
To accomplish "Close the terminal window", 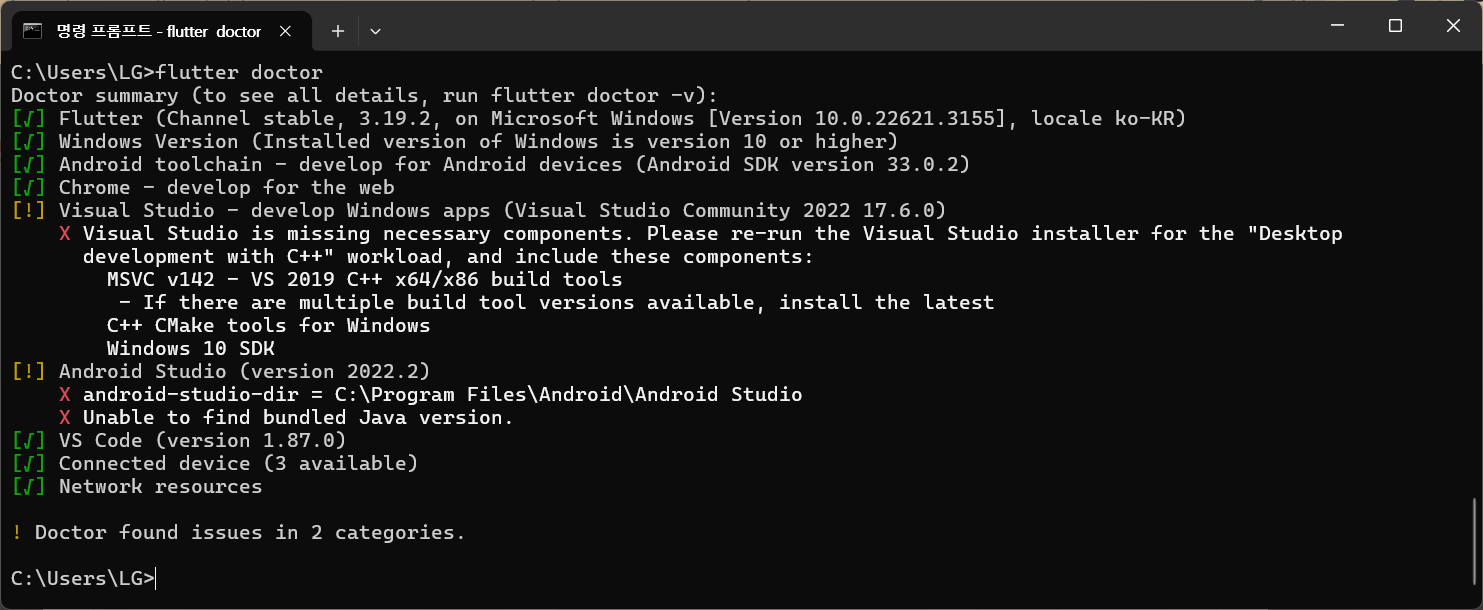I will (1453, 27).
